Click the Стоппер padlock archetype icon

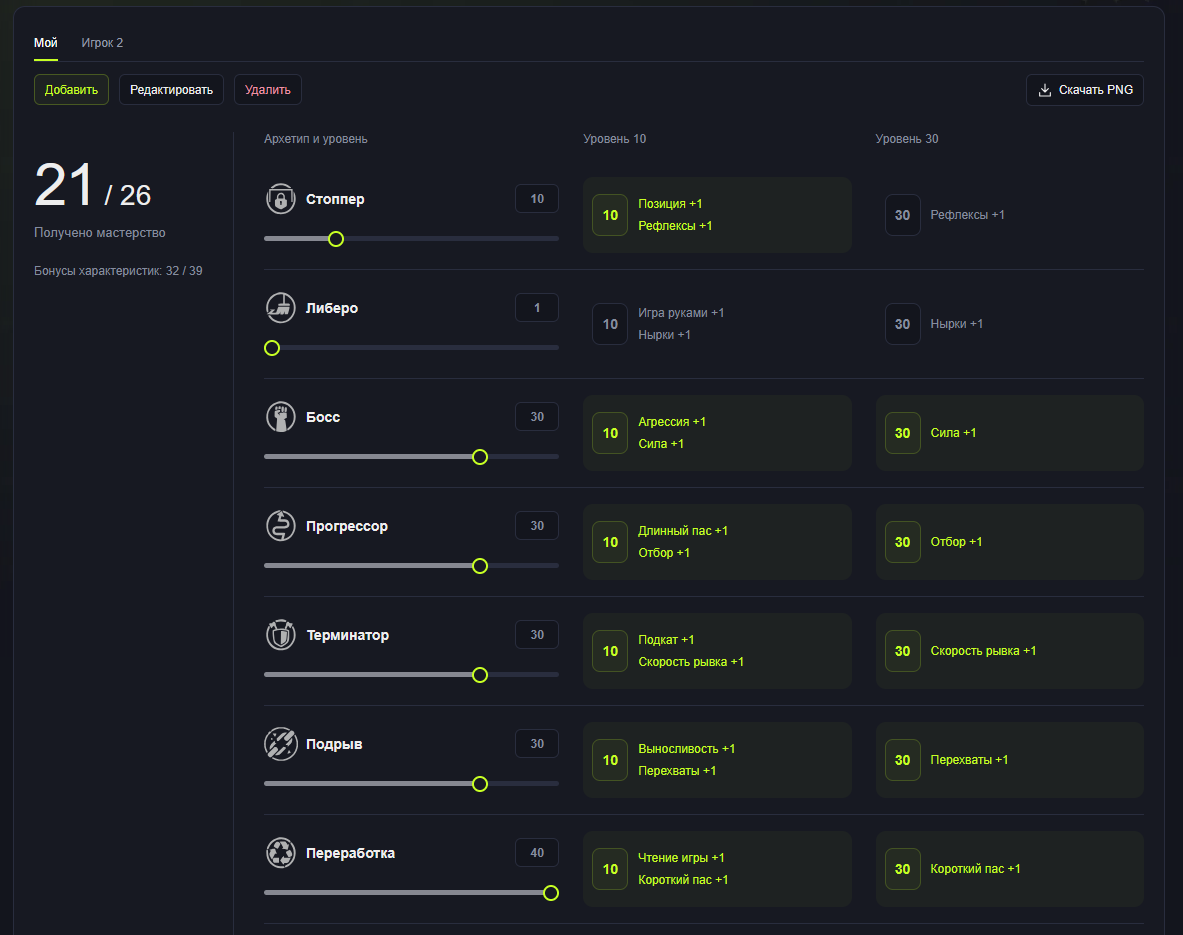click(281, 199)
